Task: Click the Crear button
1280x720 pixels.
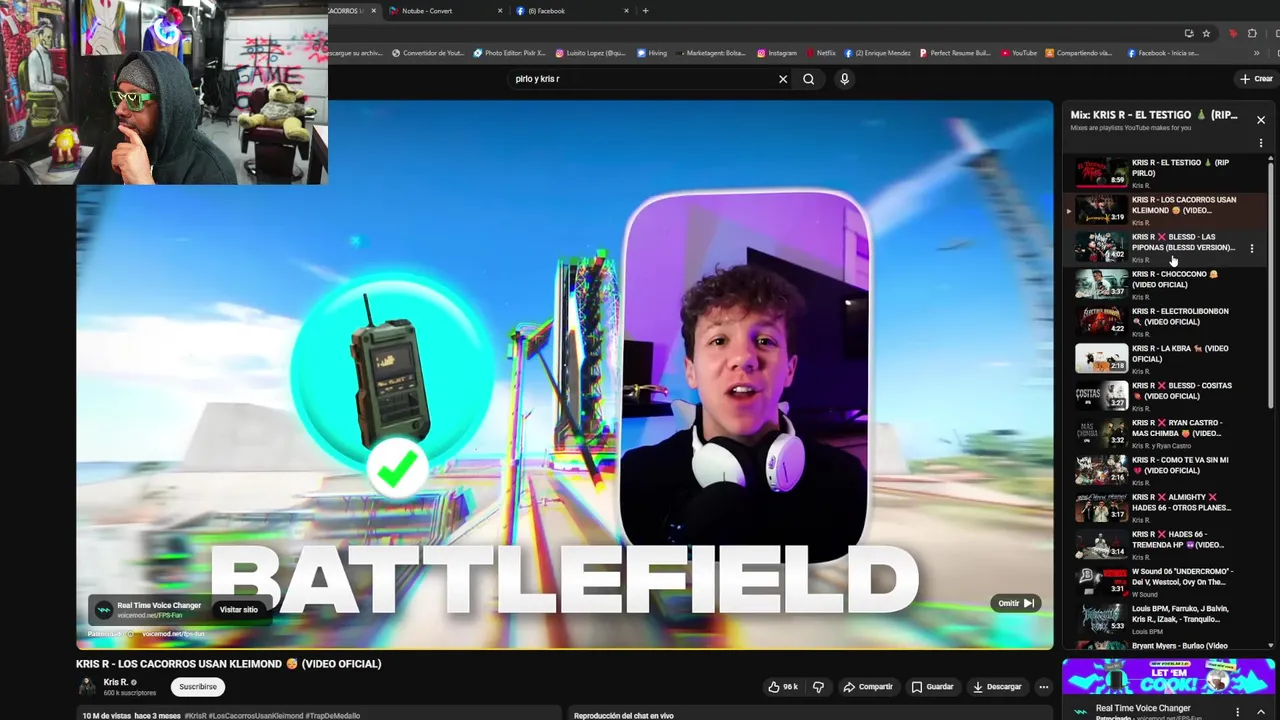Action: (x=1256, y=79)
